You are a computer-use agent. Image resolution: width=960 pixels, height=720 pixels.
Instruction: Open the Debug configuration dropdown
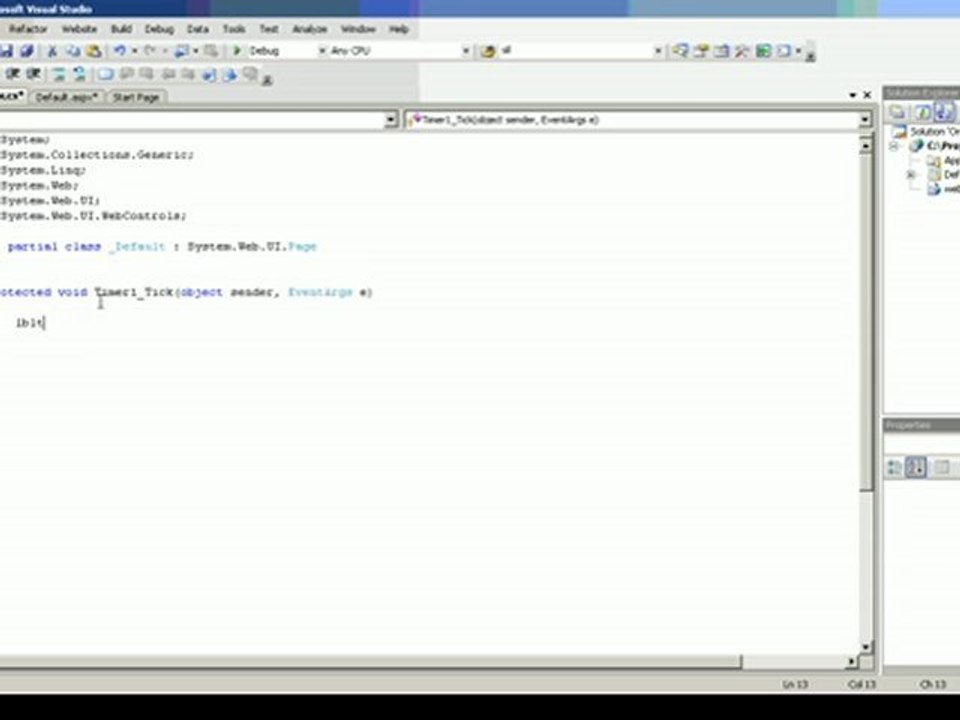[322, 51]
